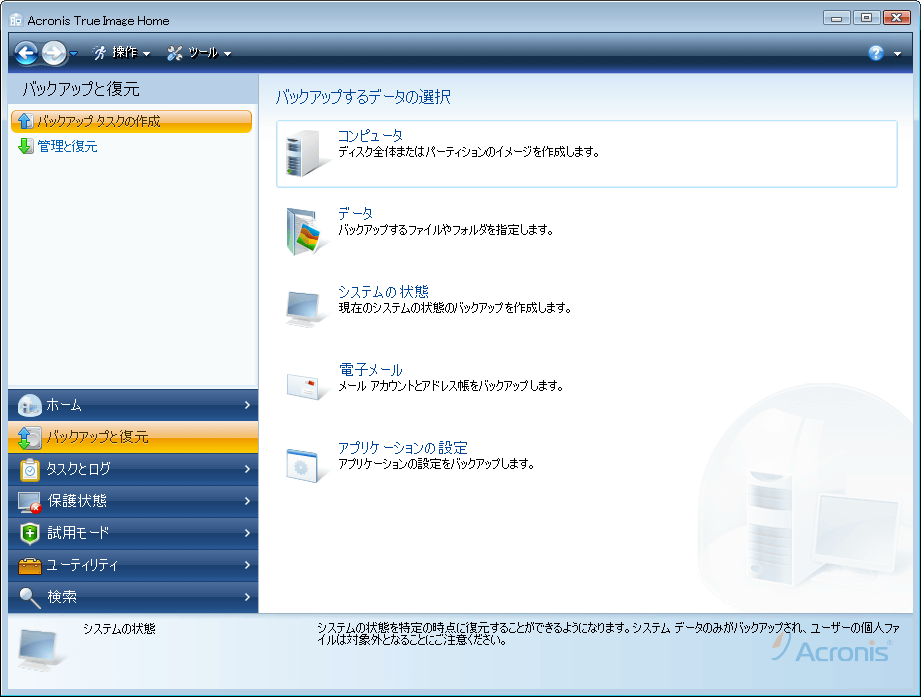
Task: Click description text メール アカウントとアドレス帳をバックアップします。
Action: pos(451,386)
